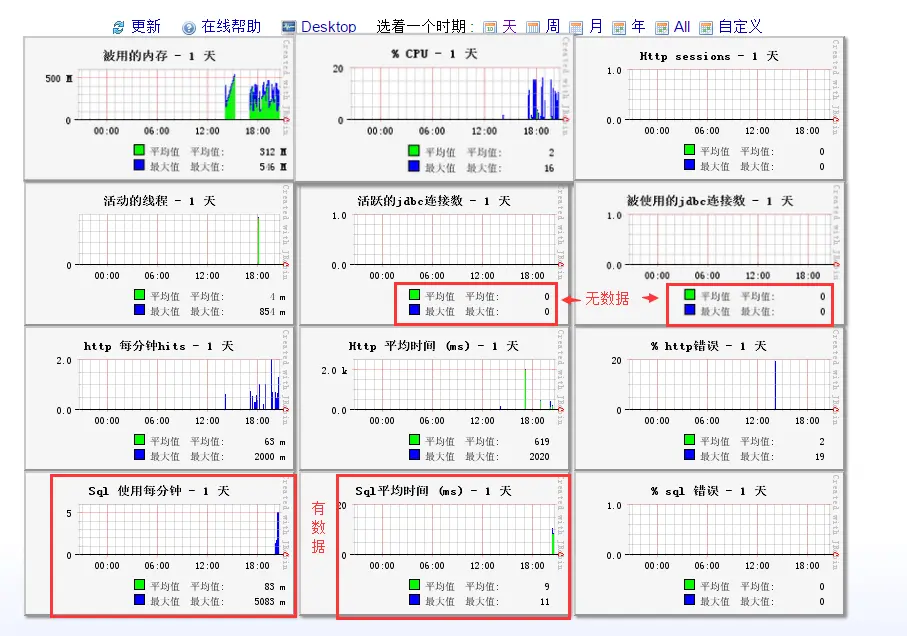Viewport: 907px width, 636px height.
Task: Open the 自定义 custom period link
Action: click(740, 27)
